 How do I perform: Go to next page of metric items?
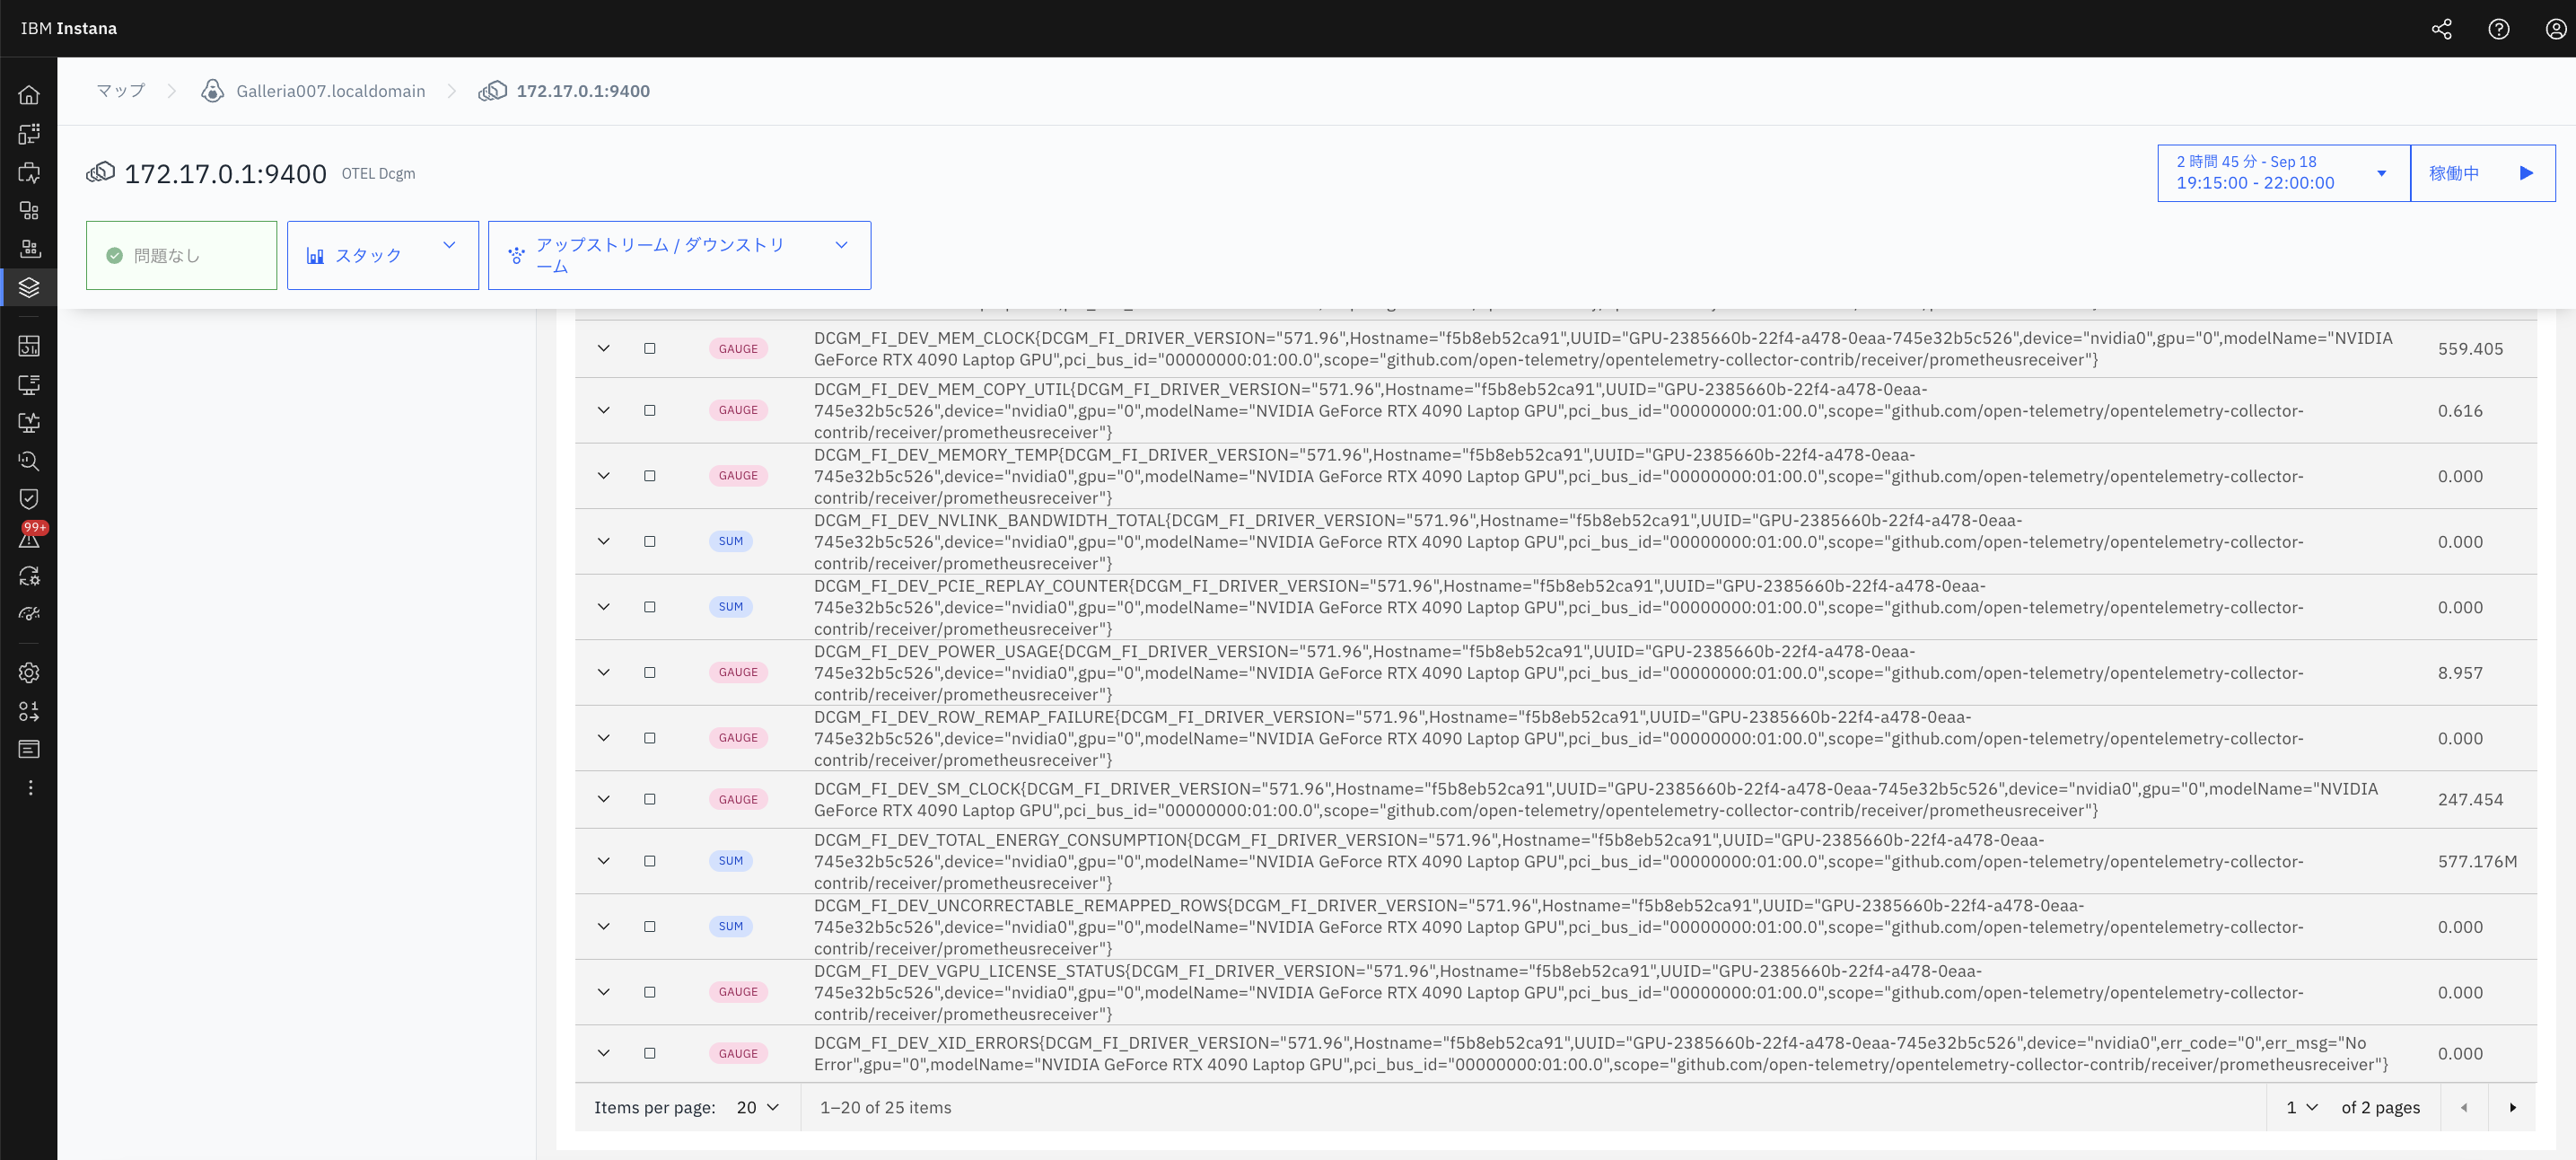pos(2514,1107)
